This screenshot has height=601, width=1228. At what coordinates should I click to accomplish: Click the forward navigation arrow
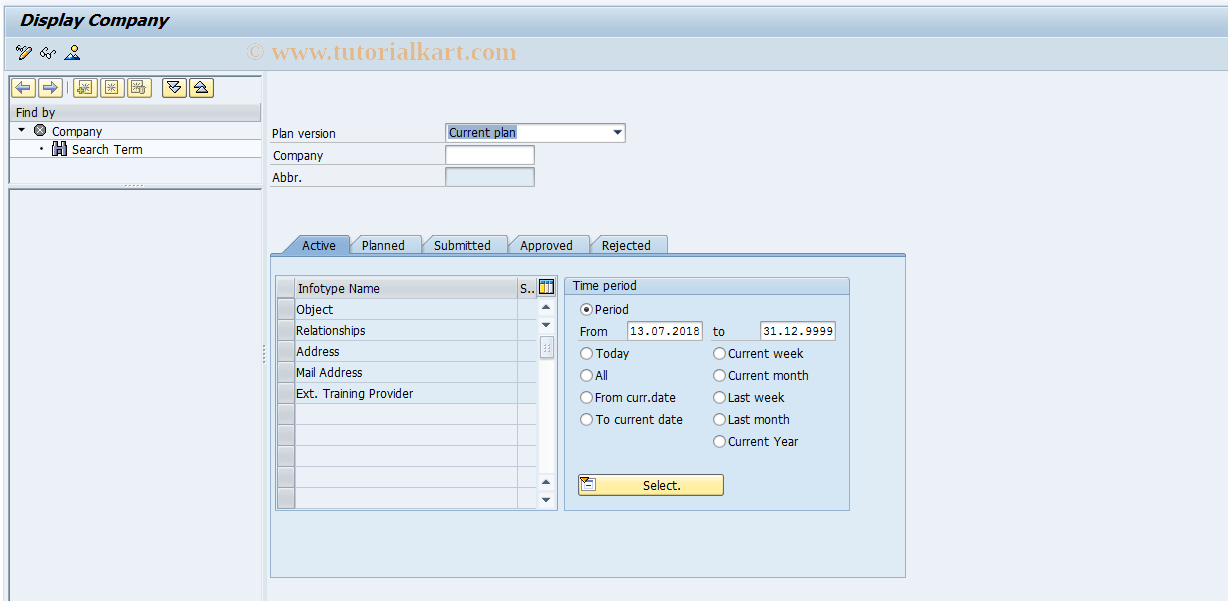point(48,88)
